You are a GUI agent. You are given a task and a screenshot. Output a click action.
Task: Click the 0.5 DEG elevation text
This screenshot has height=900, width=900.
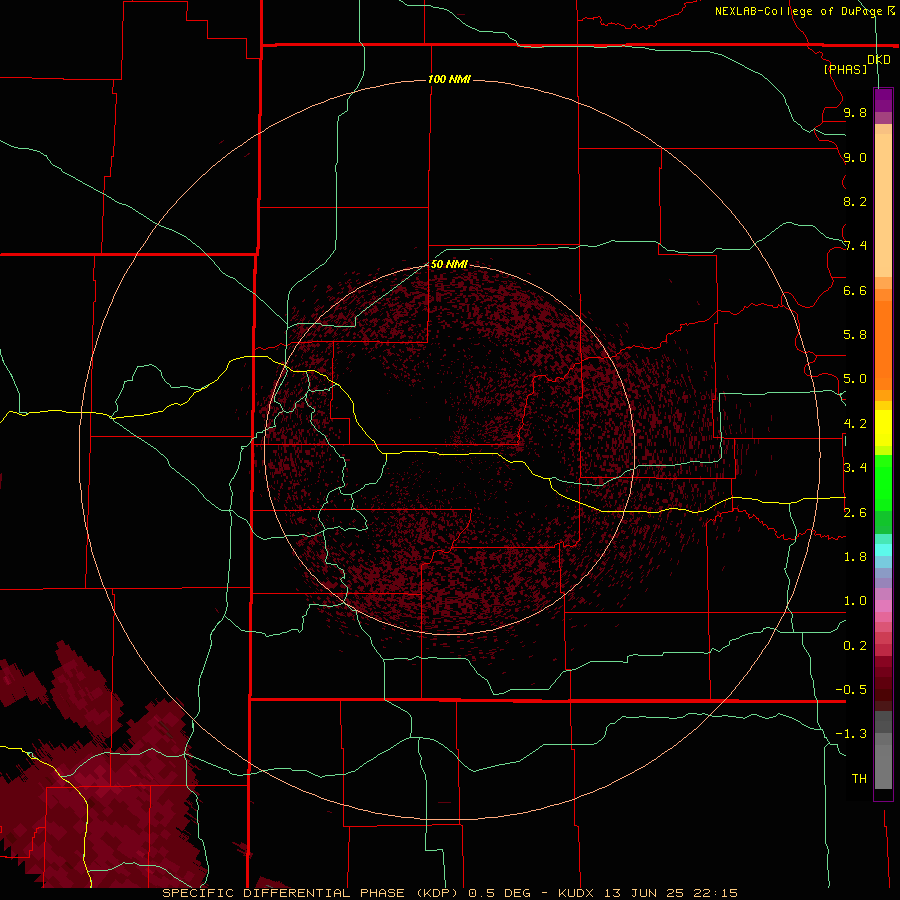point(501,893)
